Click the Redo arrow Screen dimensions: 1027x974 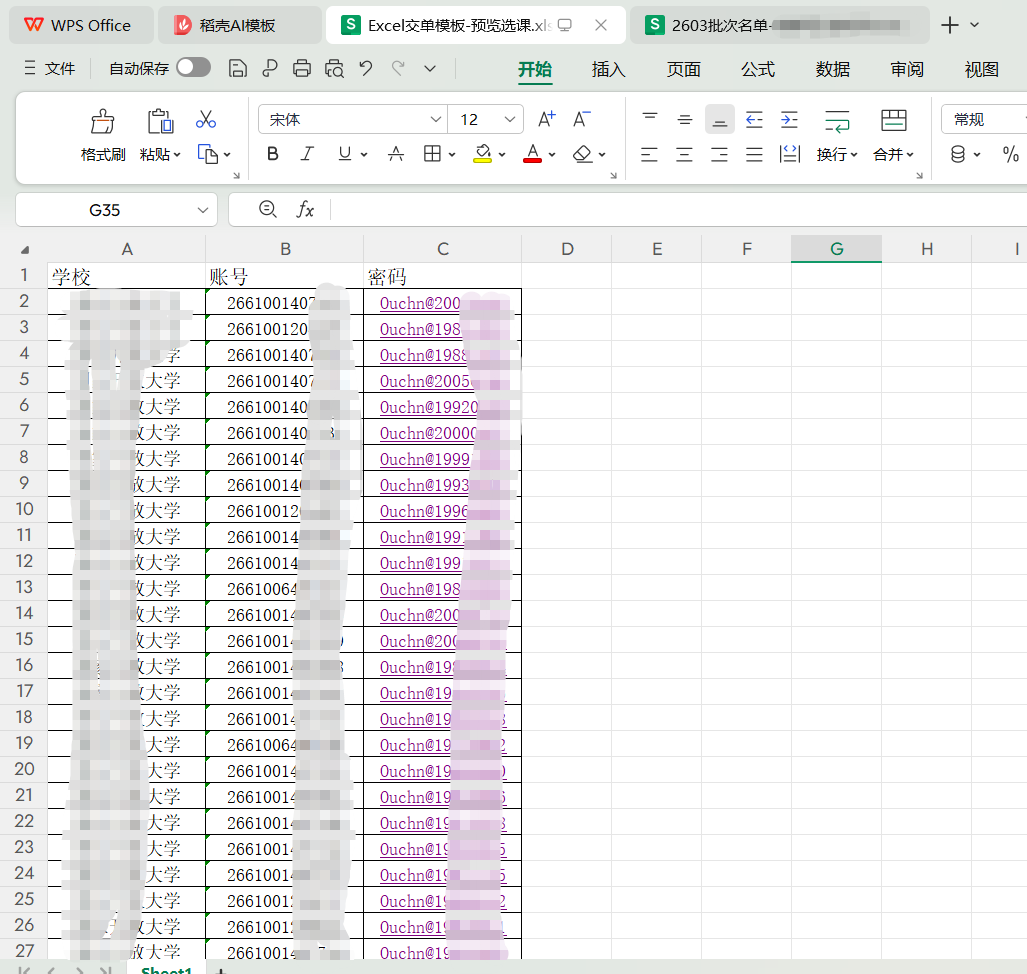click(x=398, y=68)
